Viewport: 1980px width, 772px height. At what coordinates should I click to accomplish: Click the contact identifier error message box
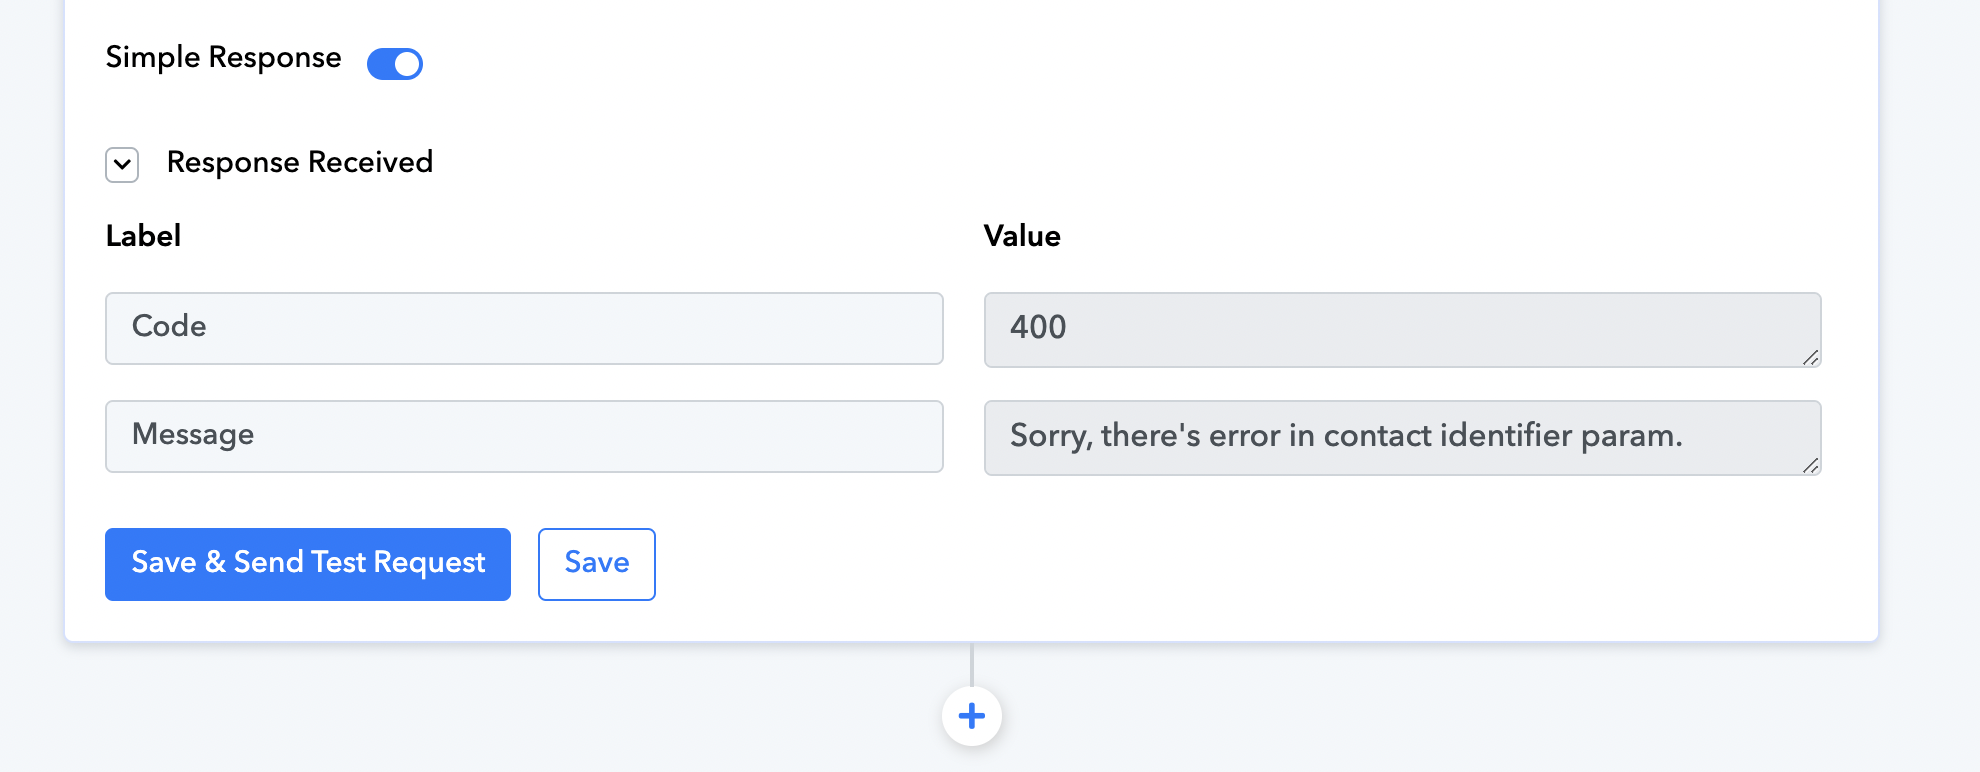1402,438
